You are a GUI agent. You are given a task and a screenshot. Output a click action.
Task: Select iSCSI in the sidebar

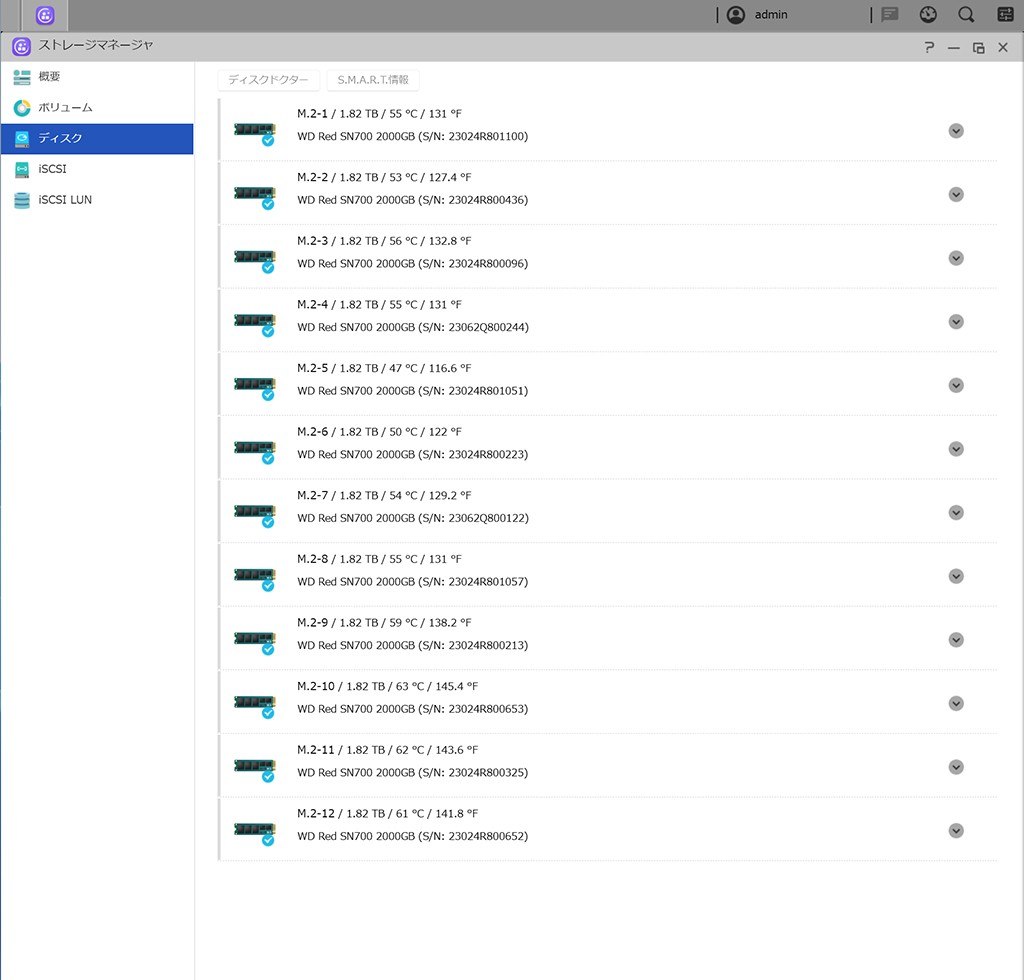tap(97, 169)
